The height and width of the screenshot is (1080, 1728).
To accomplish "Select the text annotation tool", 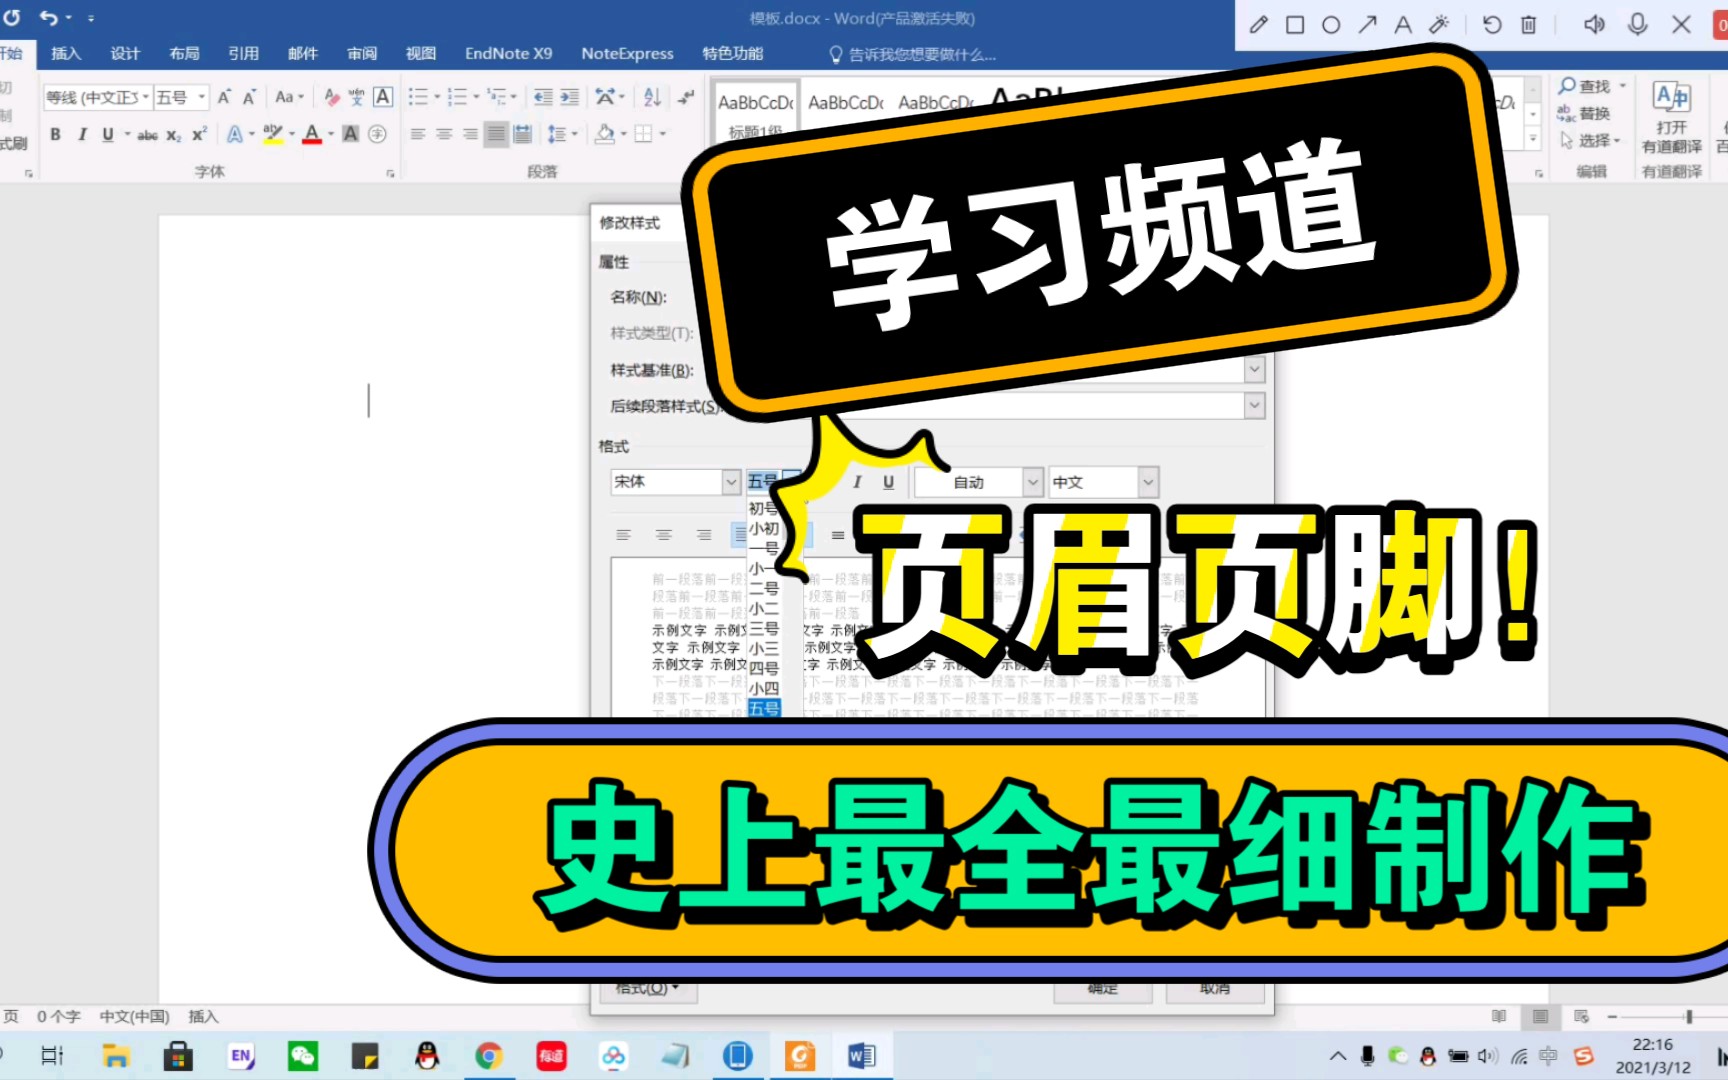I will 1403,25.
